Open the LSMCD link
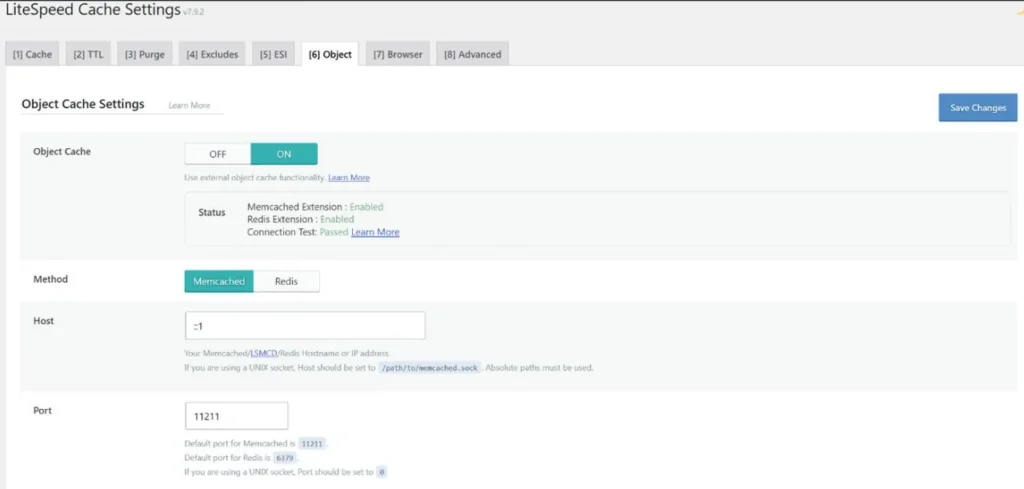Image resolution: width=1024 pixels, height=489 pixels. (x=264, y=353)
